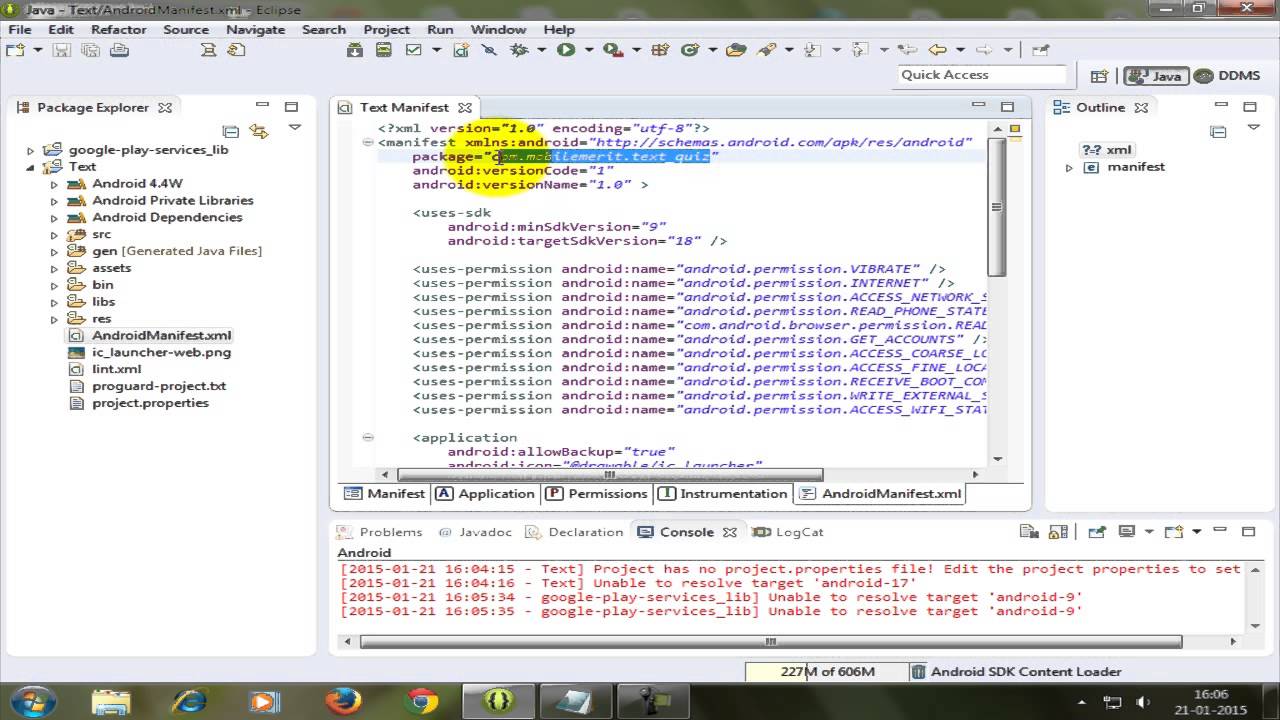The image size is (1280, 720).
Task: Open the Window menu
Action: [x=498, y=29]
